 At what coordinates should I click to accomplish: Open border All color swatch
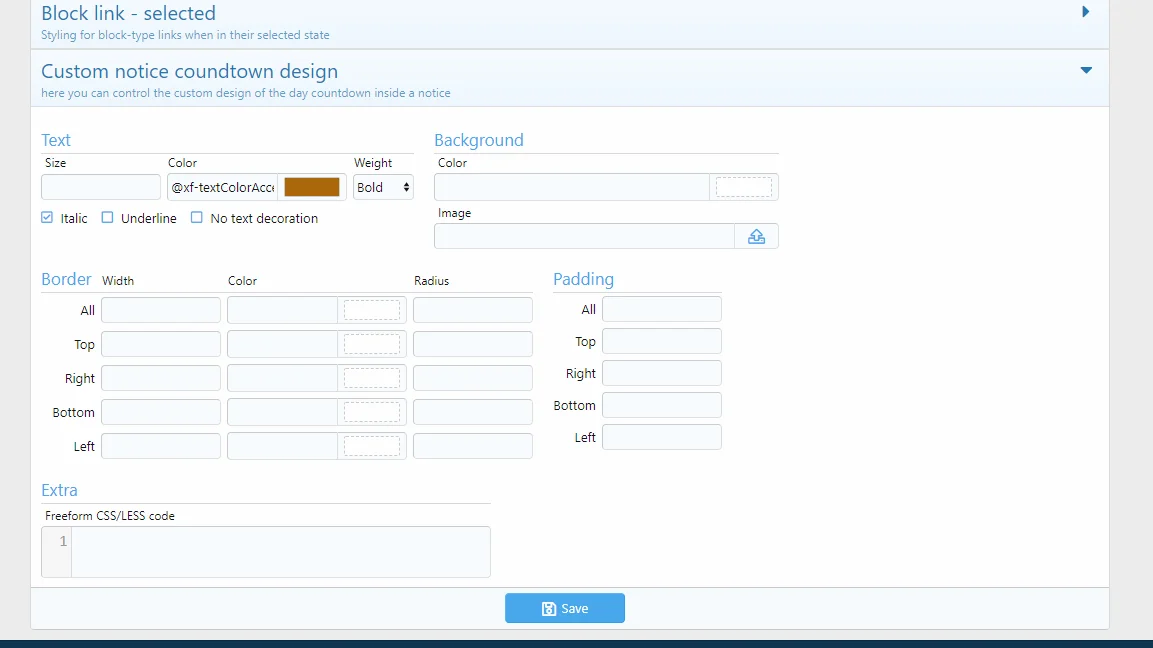(371, 310)
